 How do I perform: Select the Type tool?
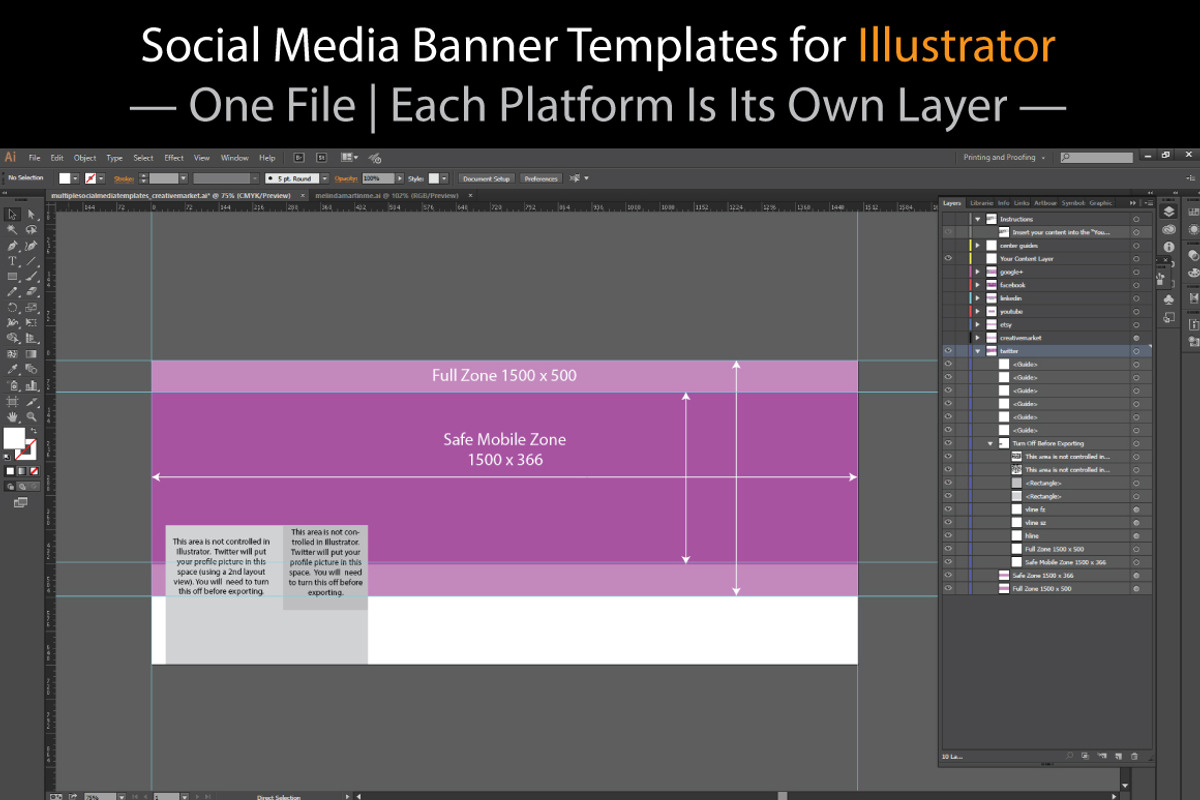[x=12, y=260]
